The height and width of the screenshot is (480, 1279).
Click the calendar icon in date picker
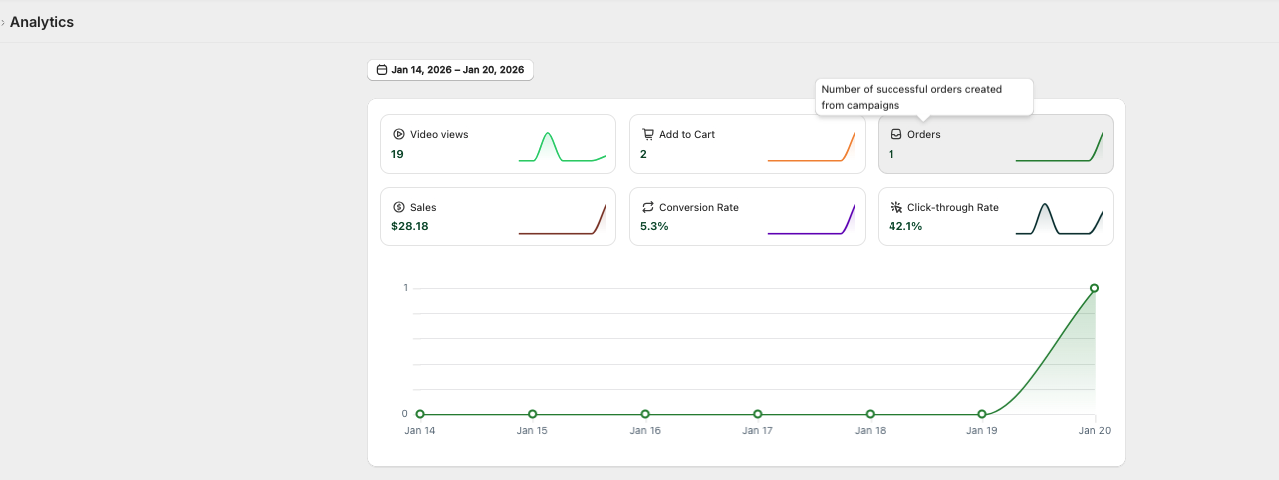tap(382, 70)
